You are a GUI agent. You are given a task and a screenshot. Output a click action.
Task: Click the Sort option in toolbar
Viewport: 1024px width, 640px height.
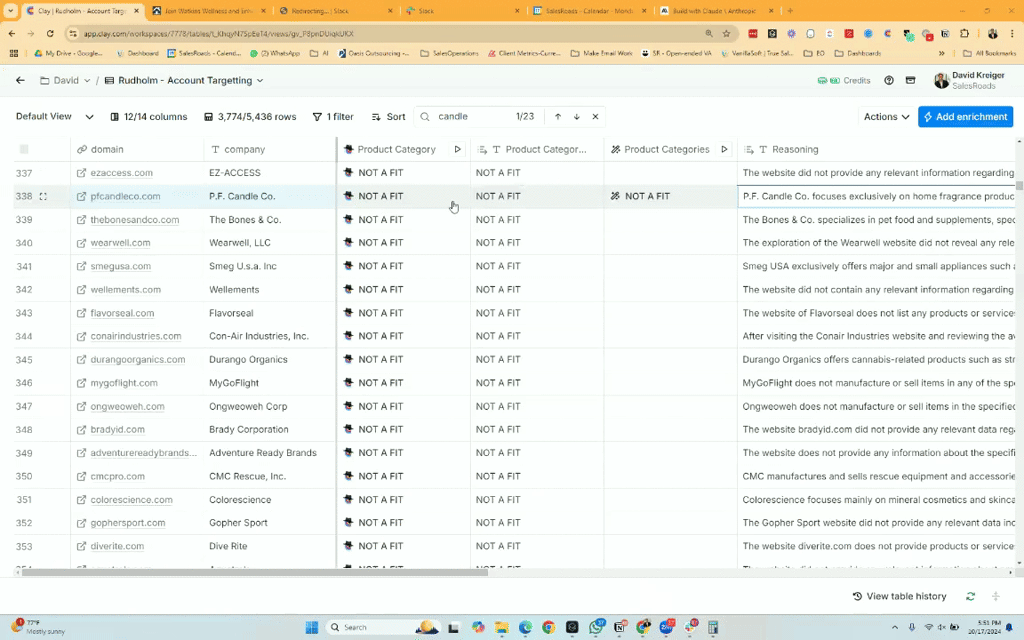388,117
